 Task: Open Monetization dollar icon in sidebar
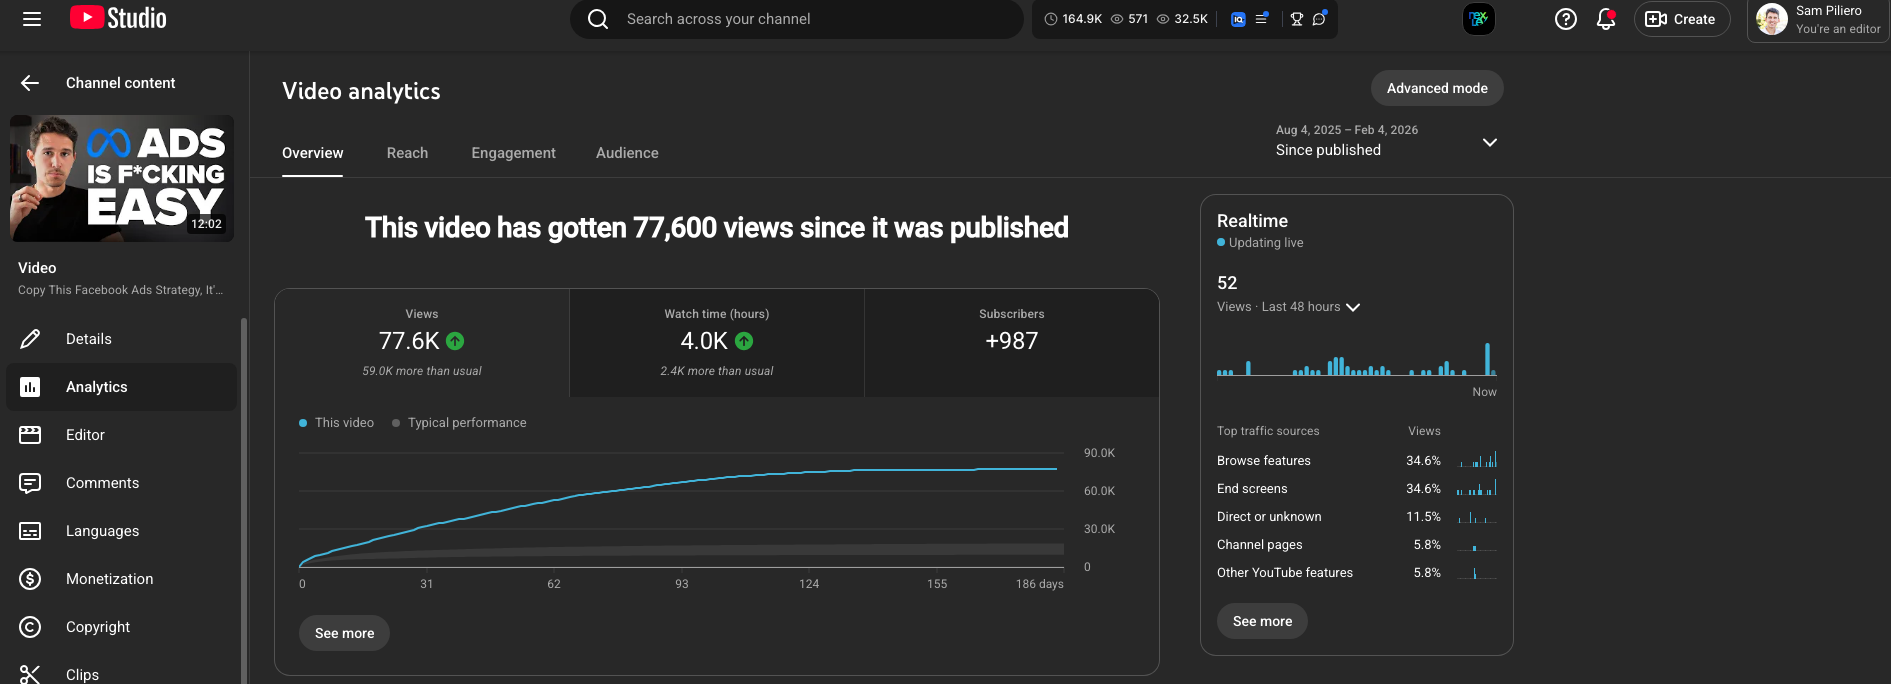(30, 579)
